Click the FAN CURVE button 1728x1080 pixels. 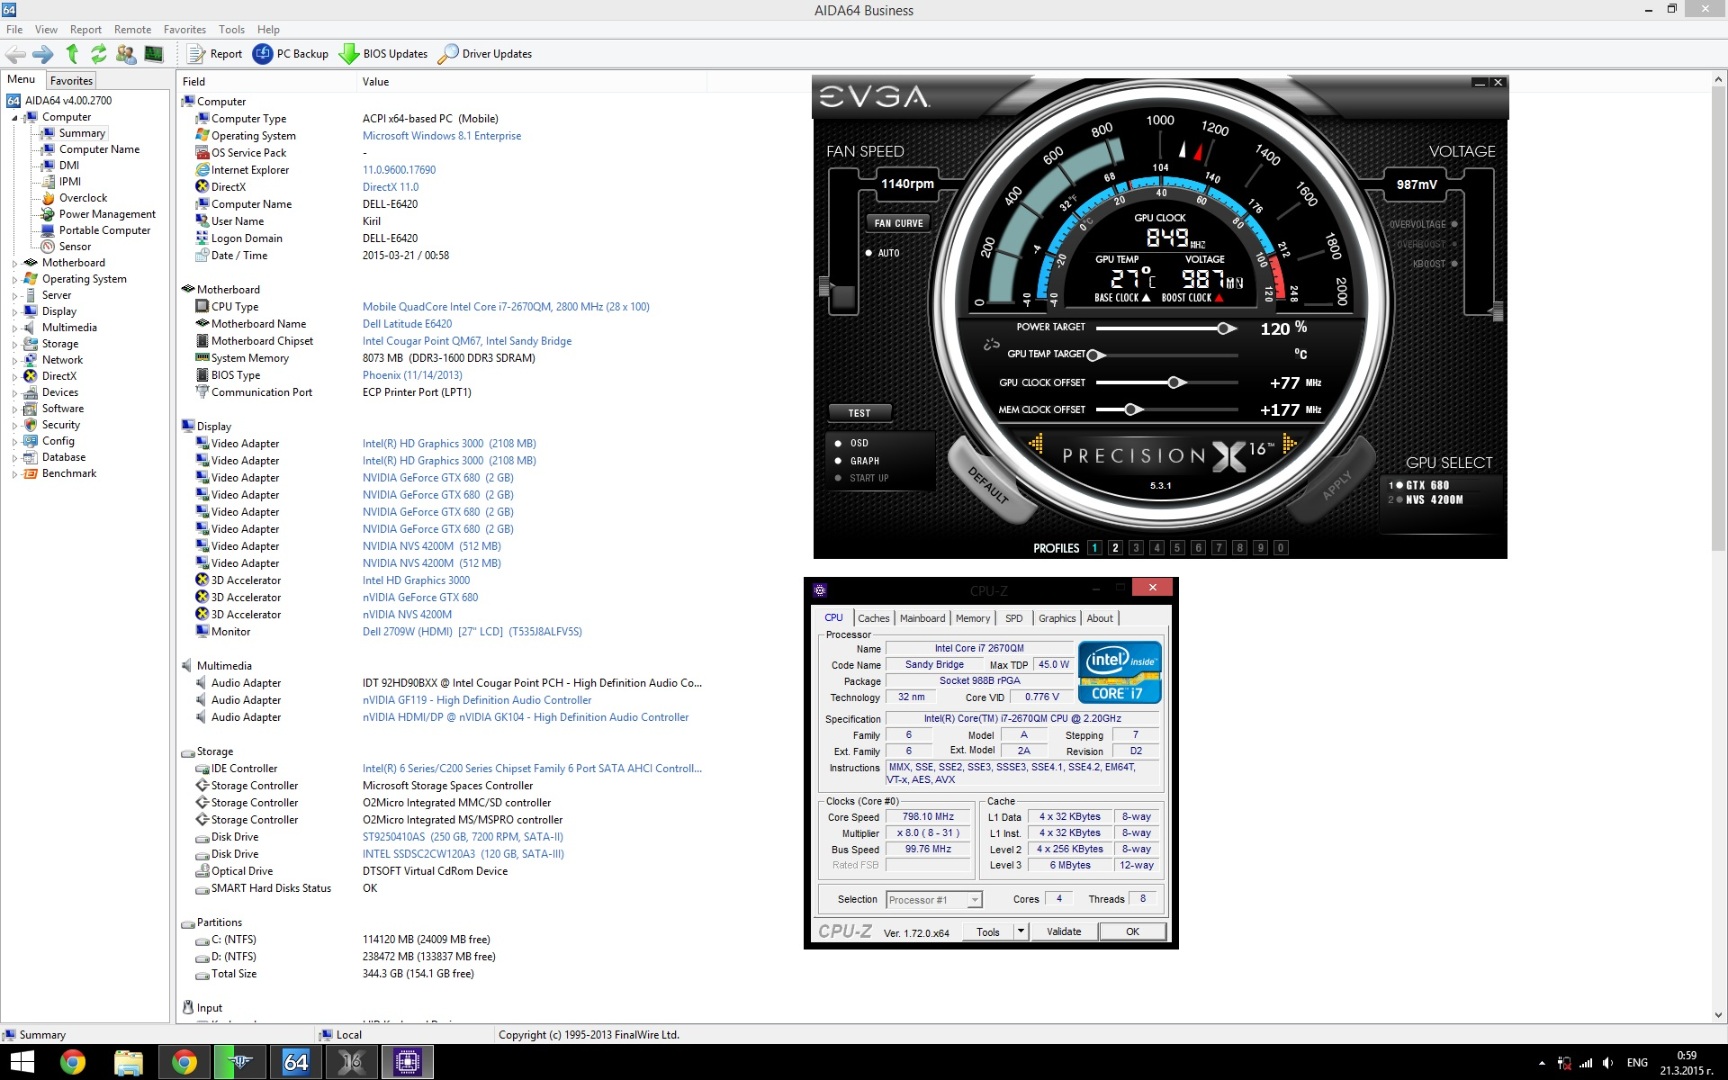(x=899, y=223)
